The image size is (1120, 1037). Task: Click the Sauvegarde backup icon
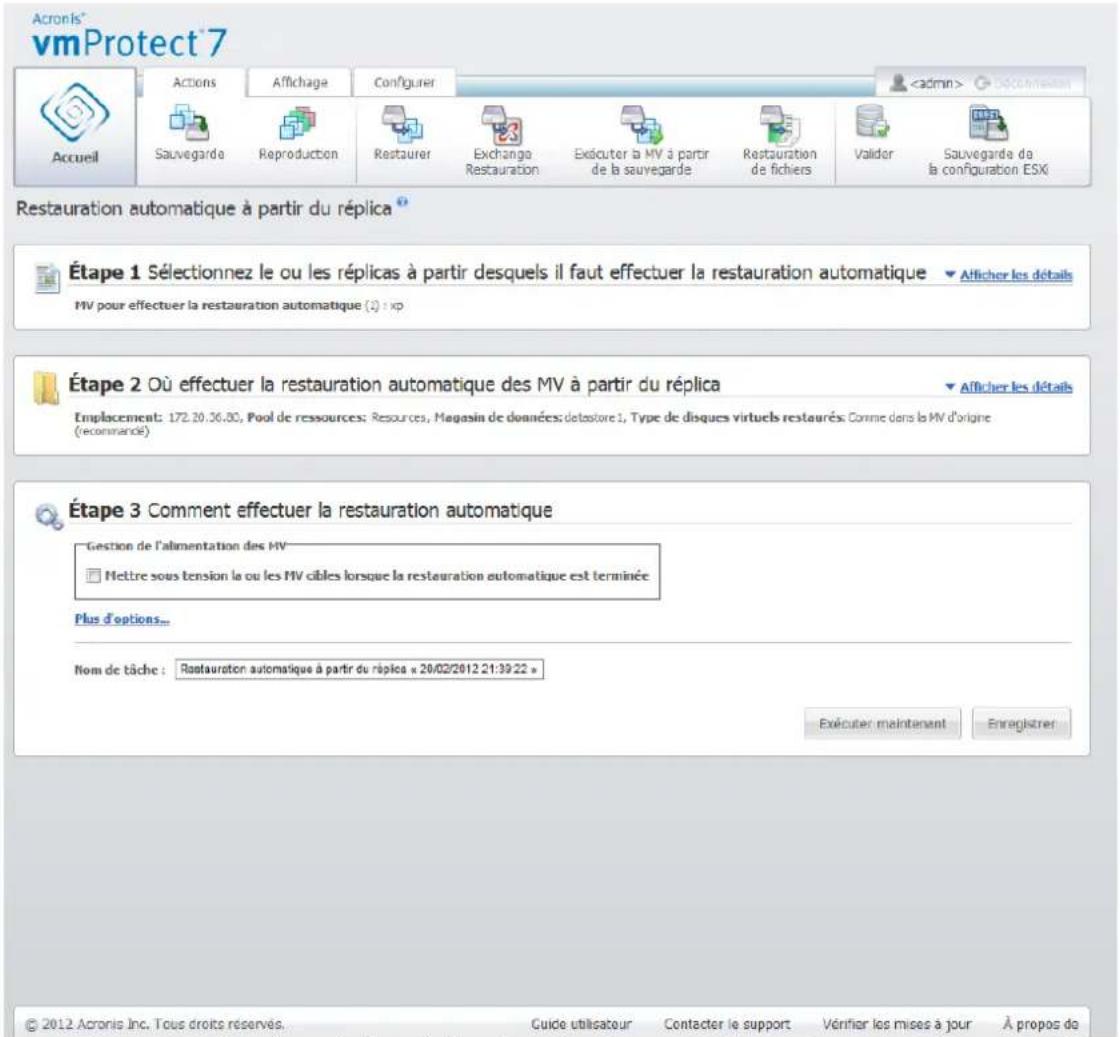(189, 122)
